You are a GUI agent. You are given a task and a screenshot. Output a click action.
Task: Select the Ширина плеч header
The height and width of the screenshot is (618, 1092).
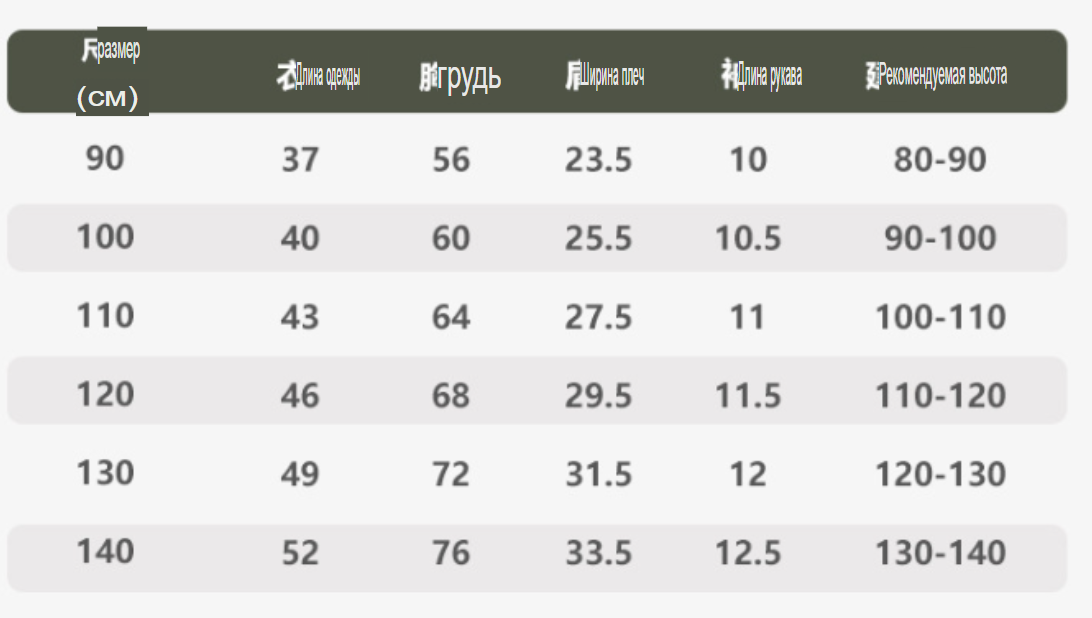click(x=604, y=75)
